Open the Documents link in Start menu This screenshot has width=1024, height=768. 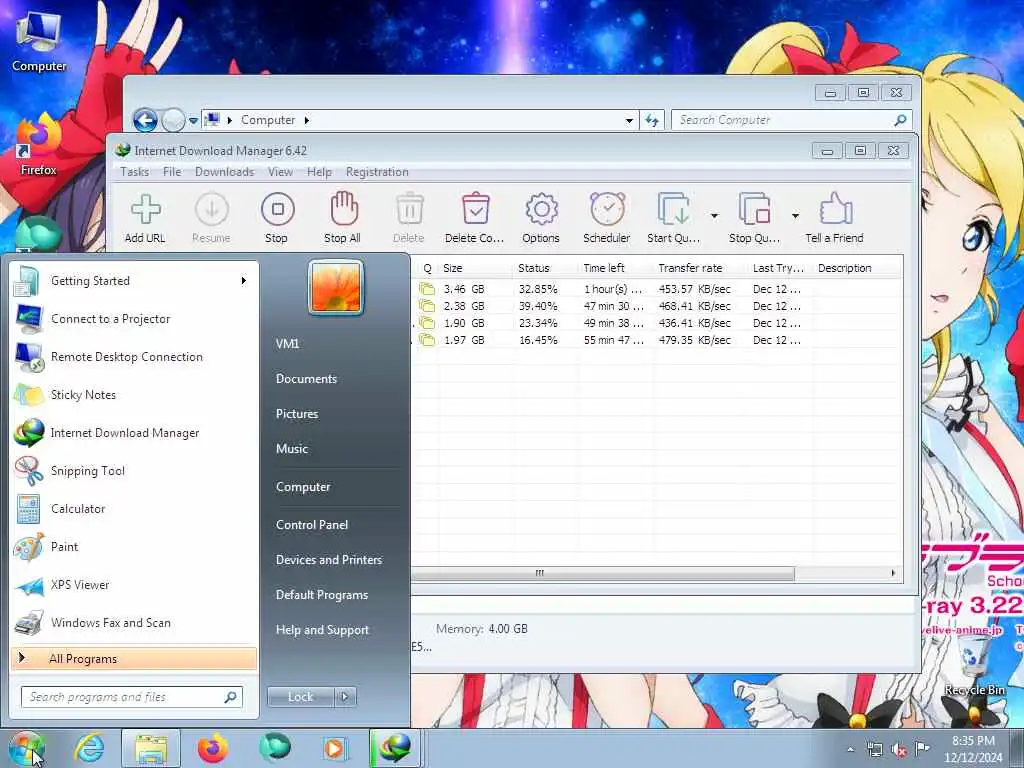306,379
